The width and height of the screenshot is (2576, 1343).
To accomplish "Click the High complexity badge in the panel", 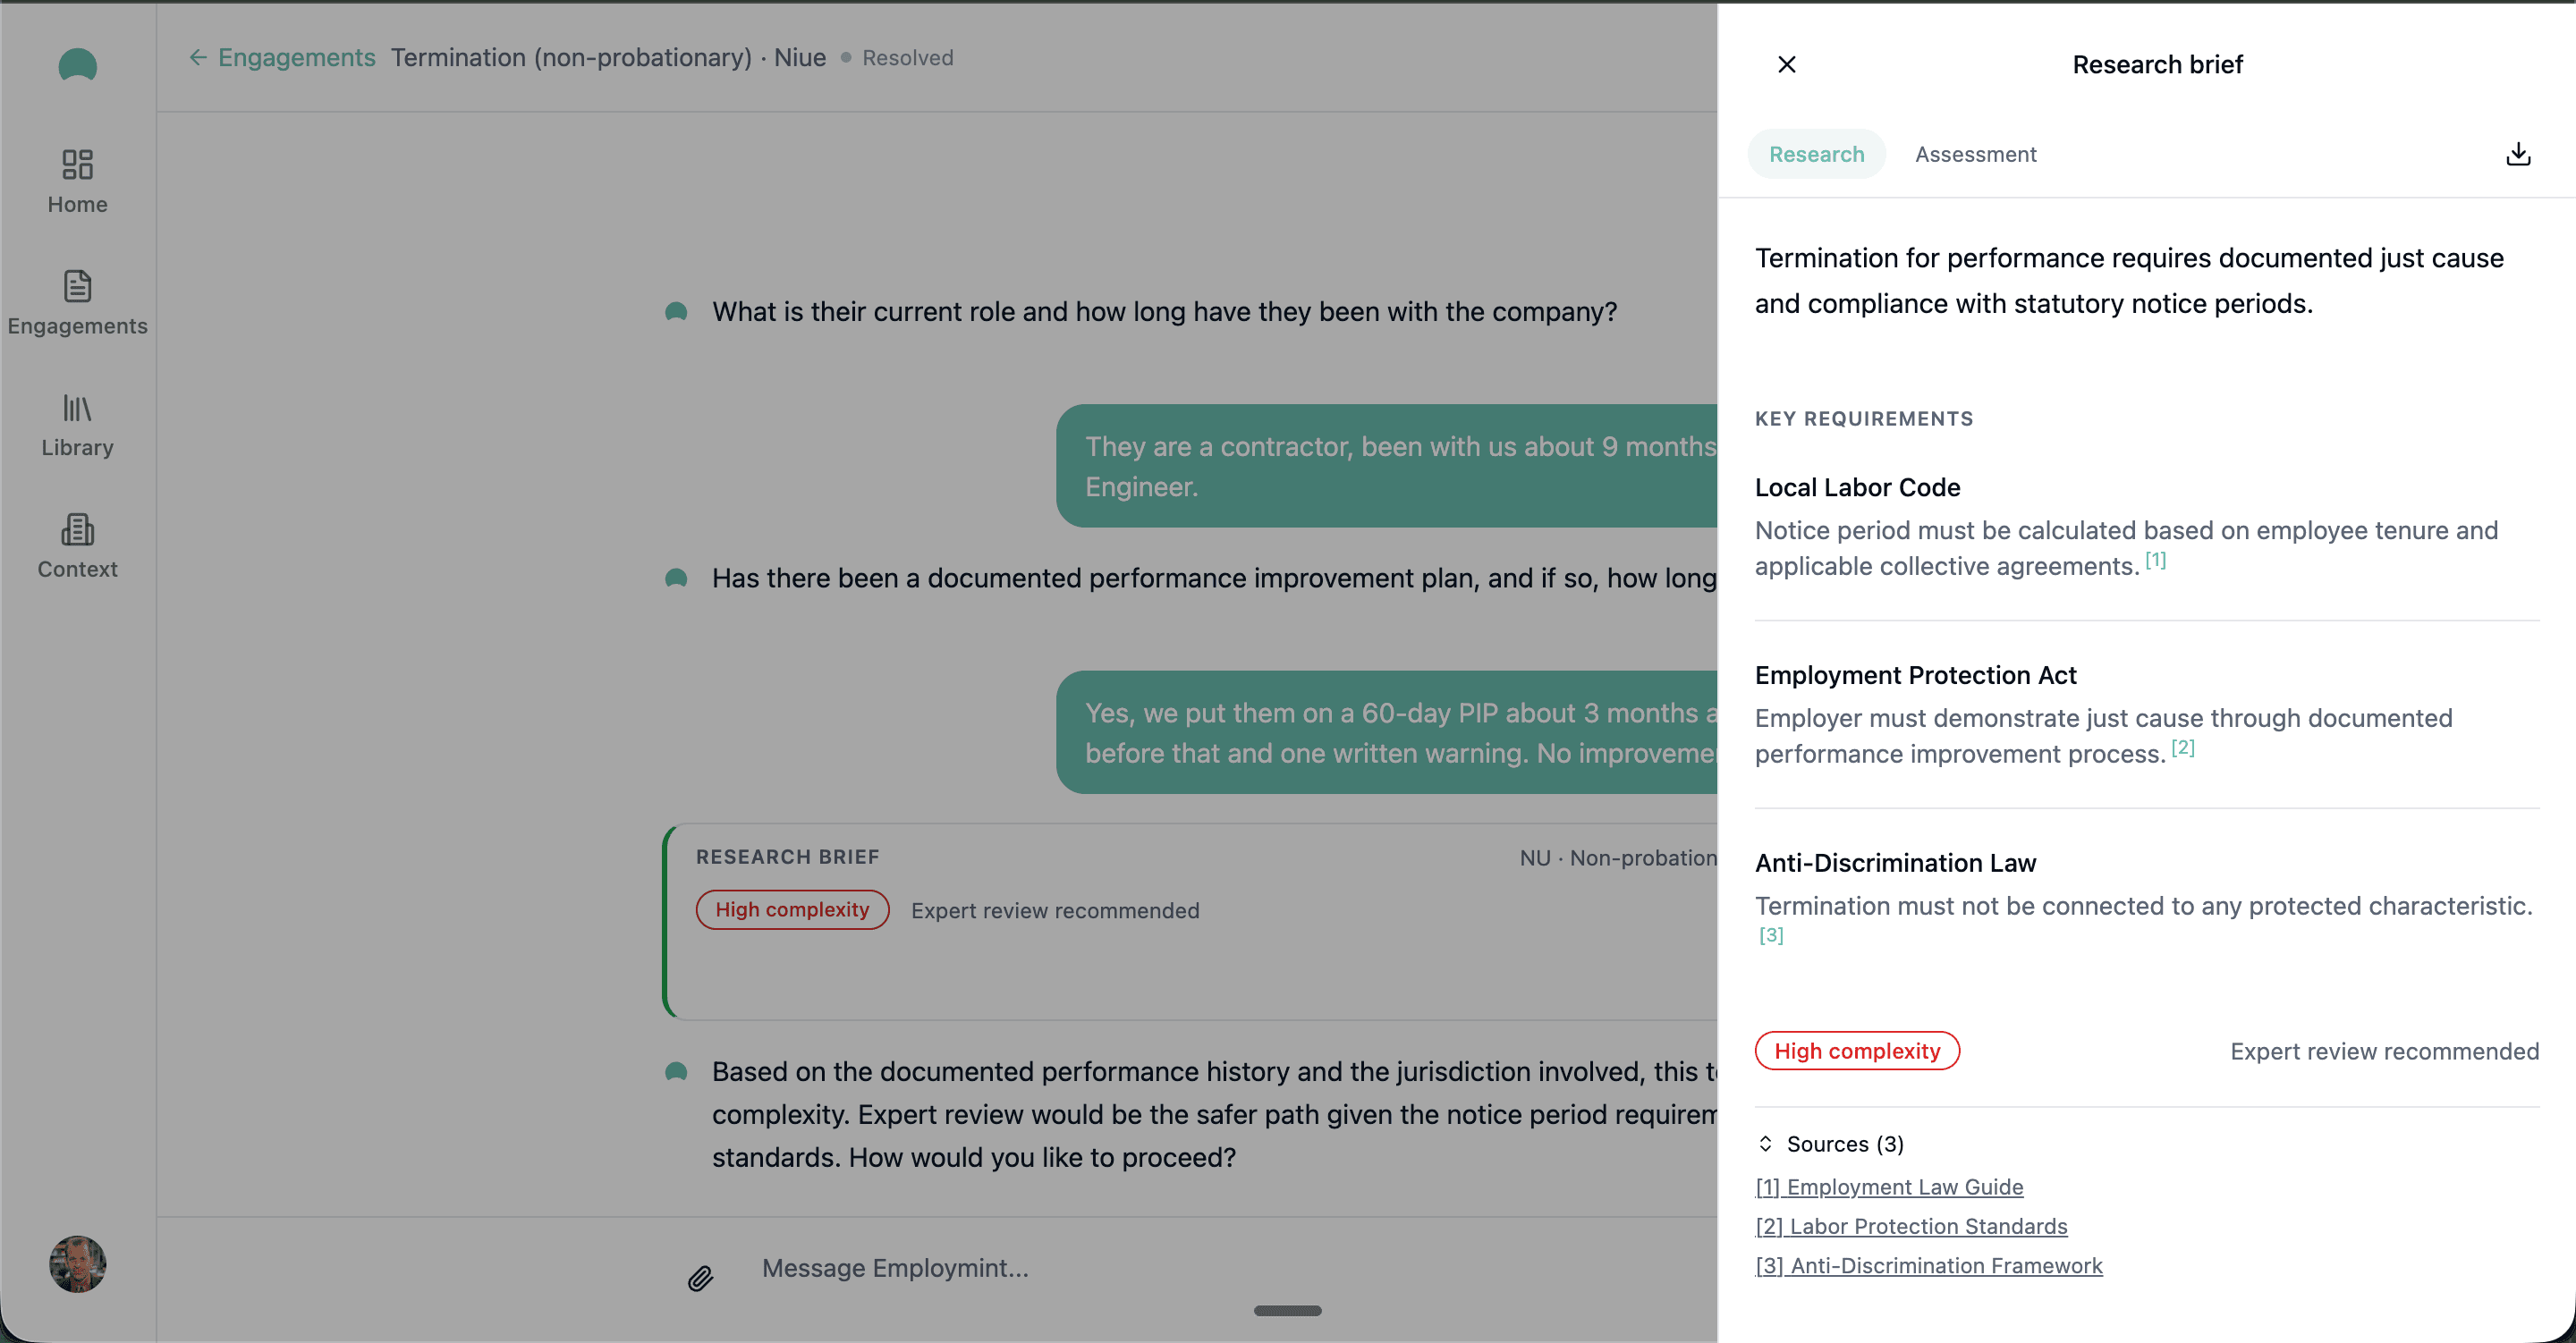I will (1857, 1051).
